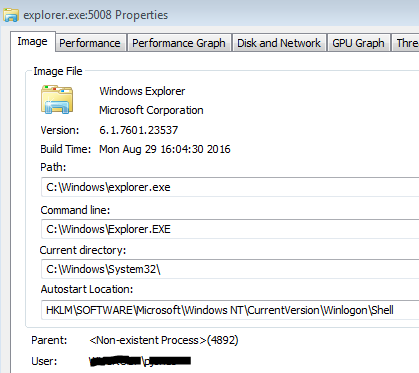Click the explorer.exe title bar folder icon
The image size is (419, 373).
[11, 15]
